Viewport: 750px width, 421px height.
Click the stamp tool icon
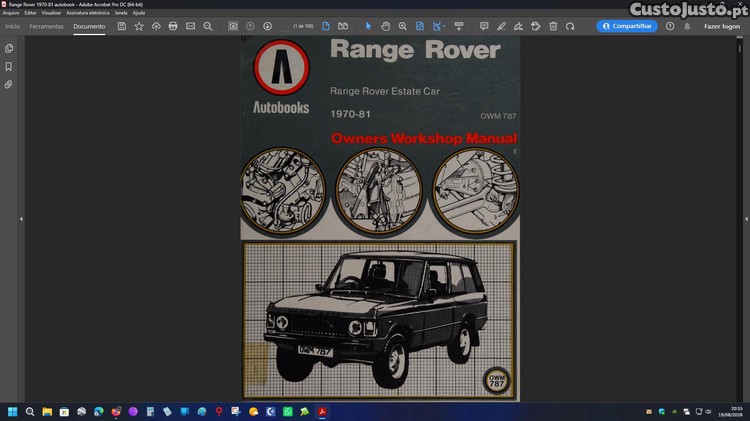pyautogui.click(x=536, y=26)
